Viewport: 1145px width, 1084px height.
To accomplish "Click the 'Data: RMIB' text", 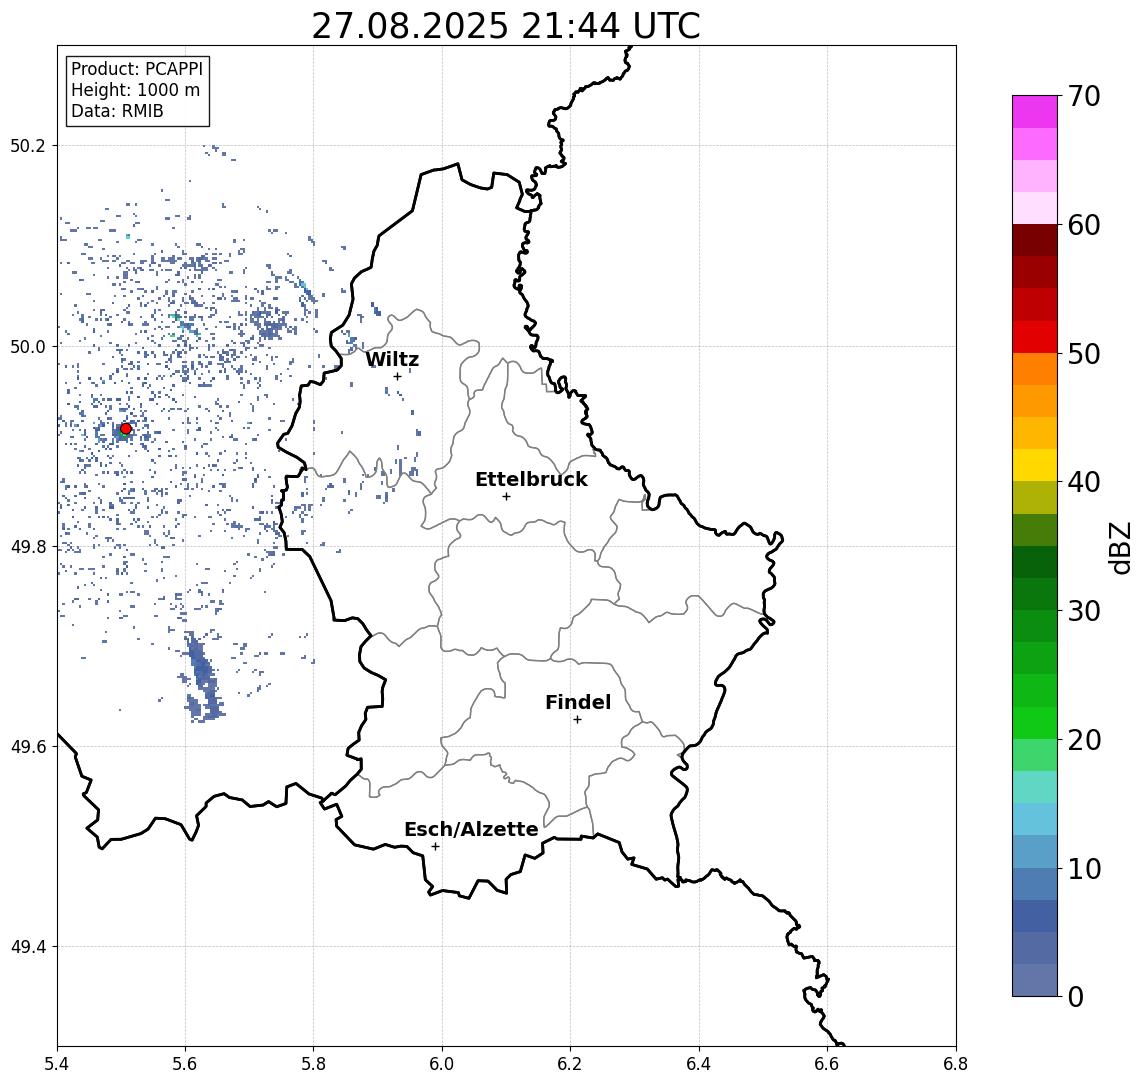I will [117, 112].
